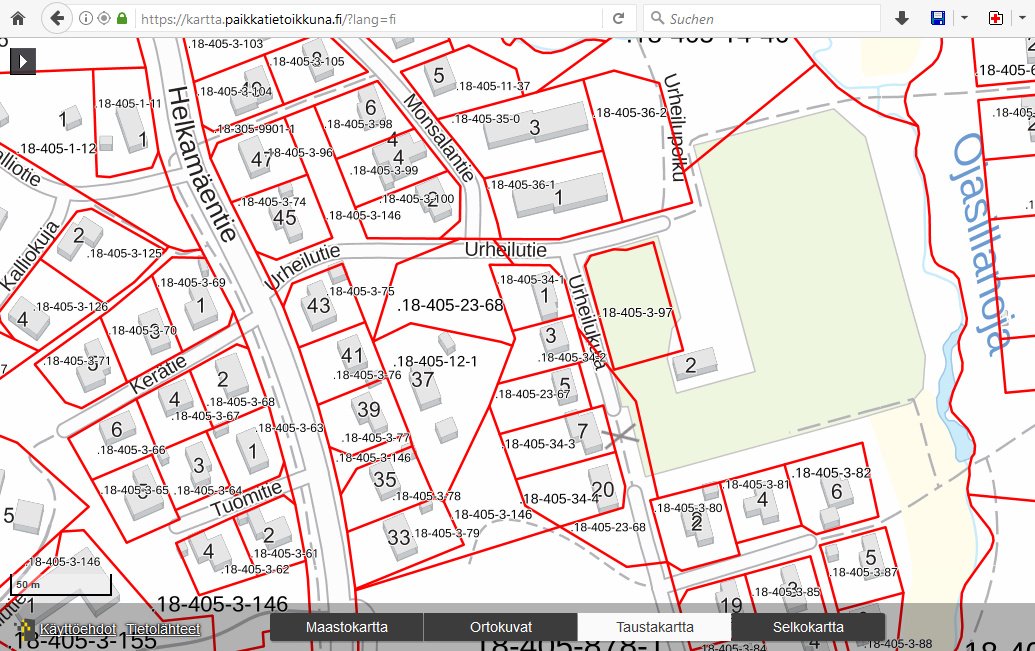
Task: Open the Käyttöehdot terms link
Action: (x=78, y=629)
